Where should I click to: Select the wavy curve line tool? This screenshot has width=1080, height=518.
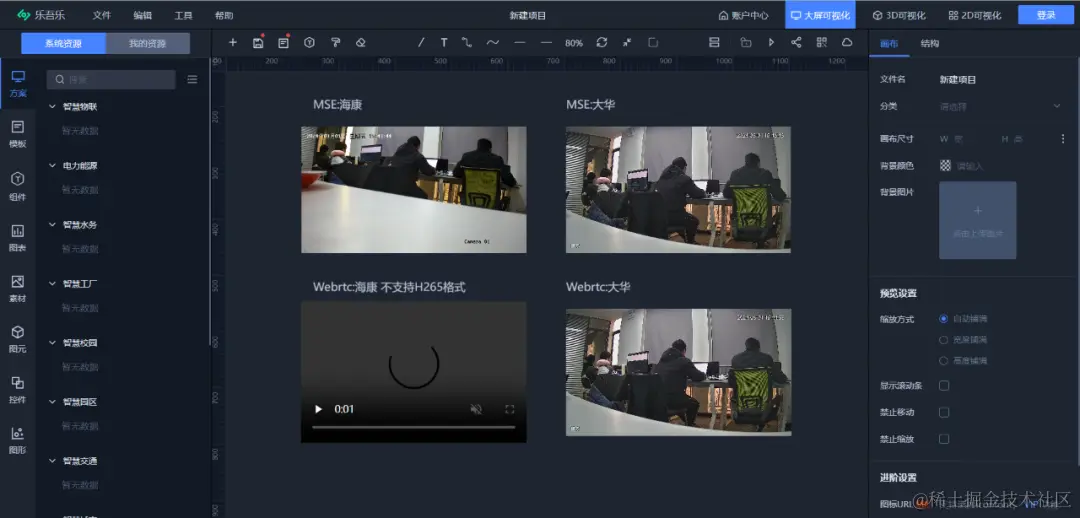coord(492,43)
